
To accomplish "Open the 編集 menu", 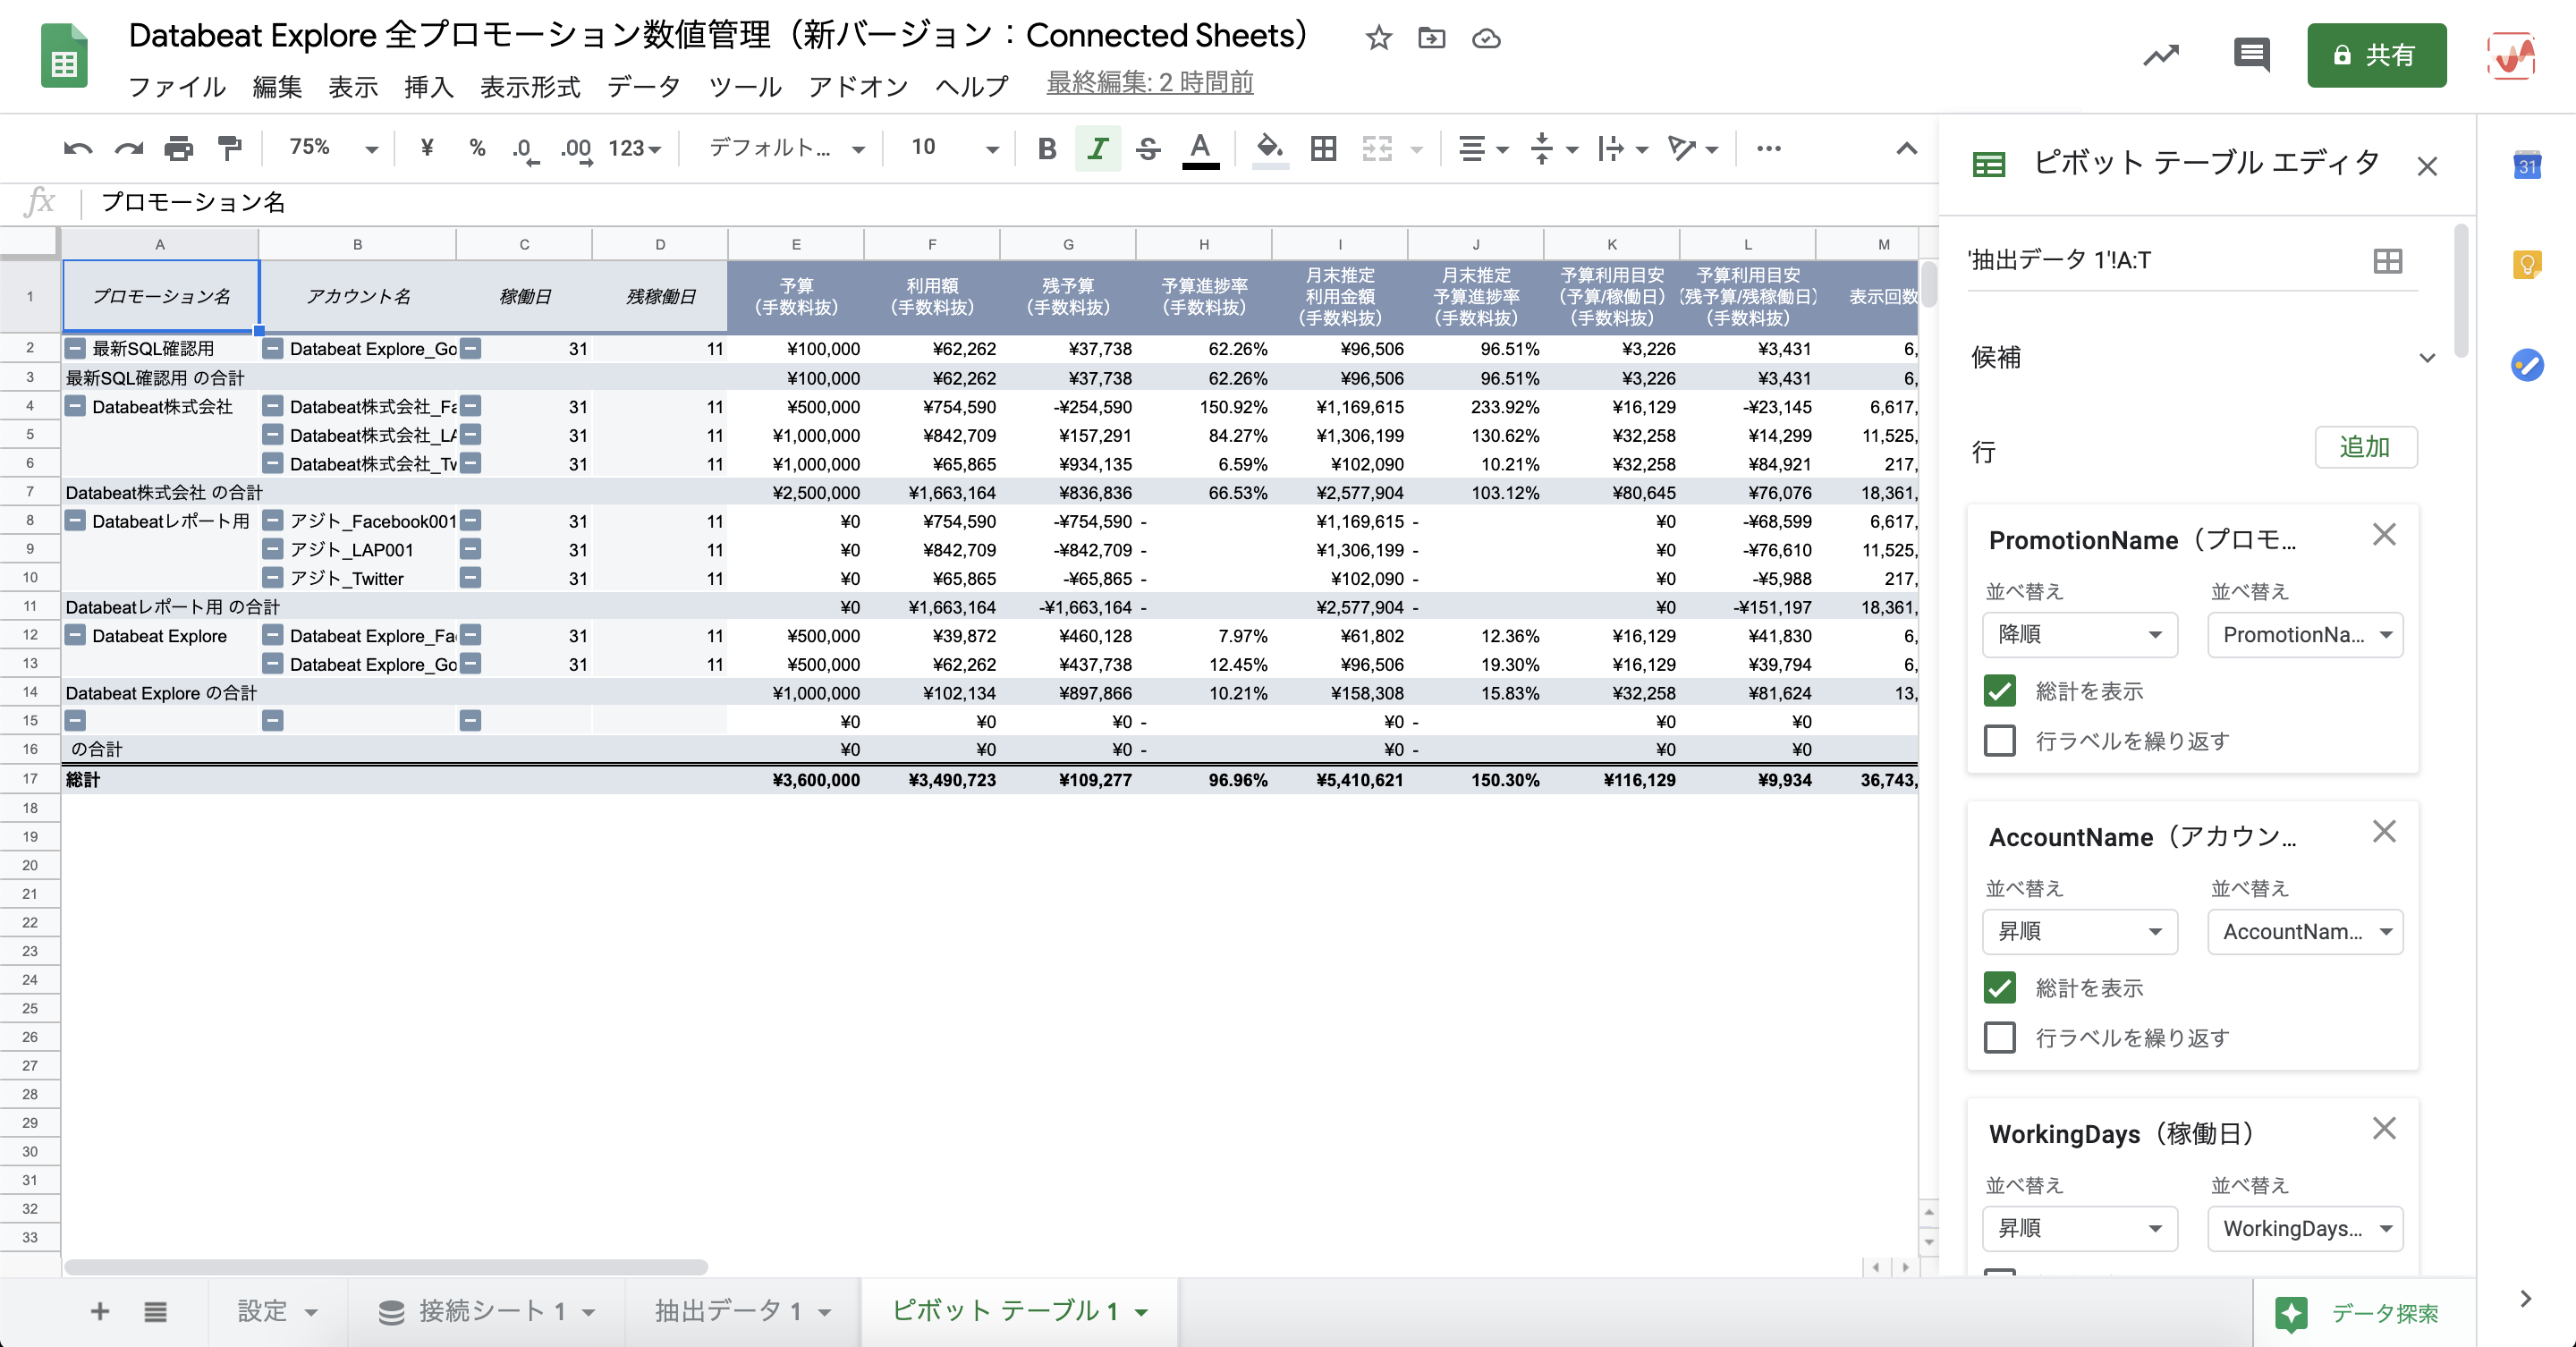I will coord(277,86).
